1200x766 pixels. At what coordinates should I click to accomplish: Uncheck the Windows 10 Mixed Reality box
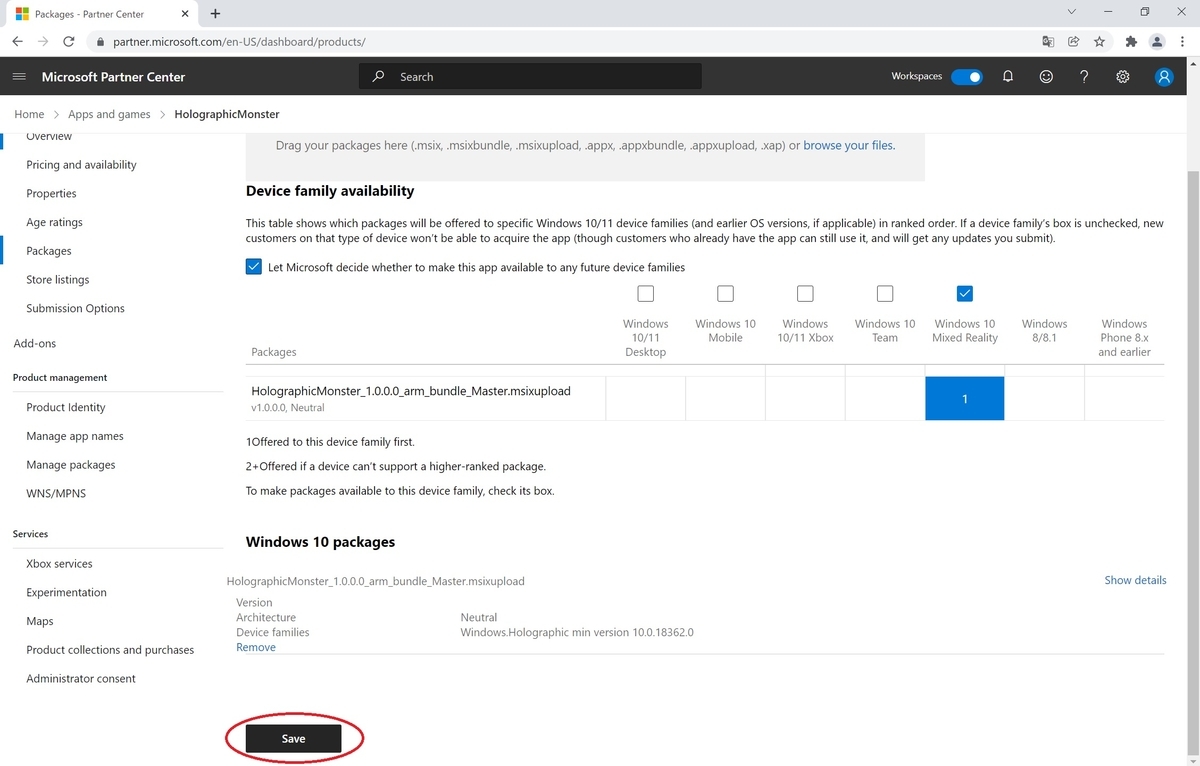pos(965,293)
